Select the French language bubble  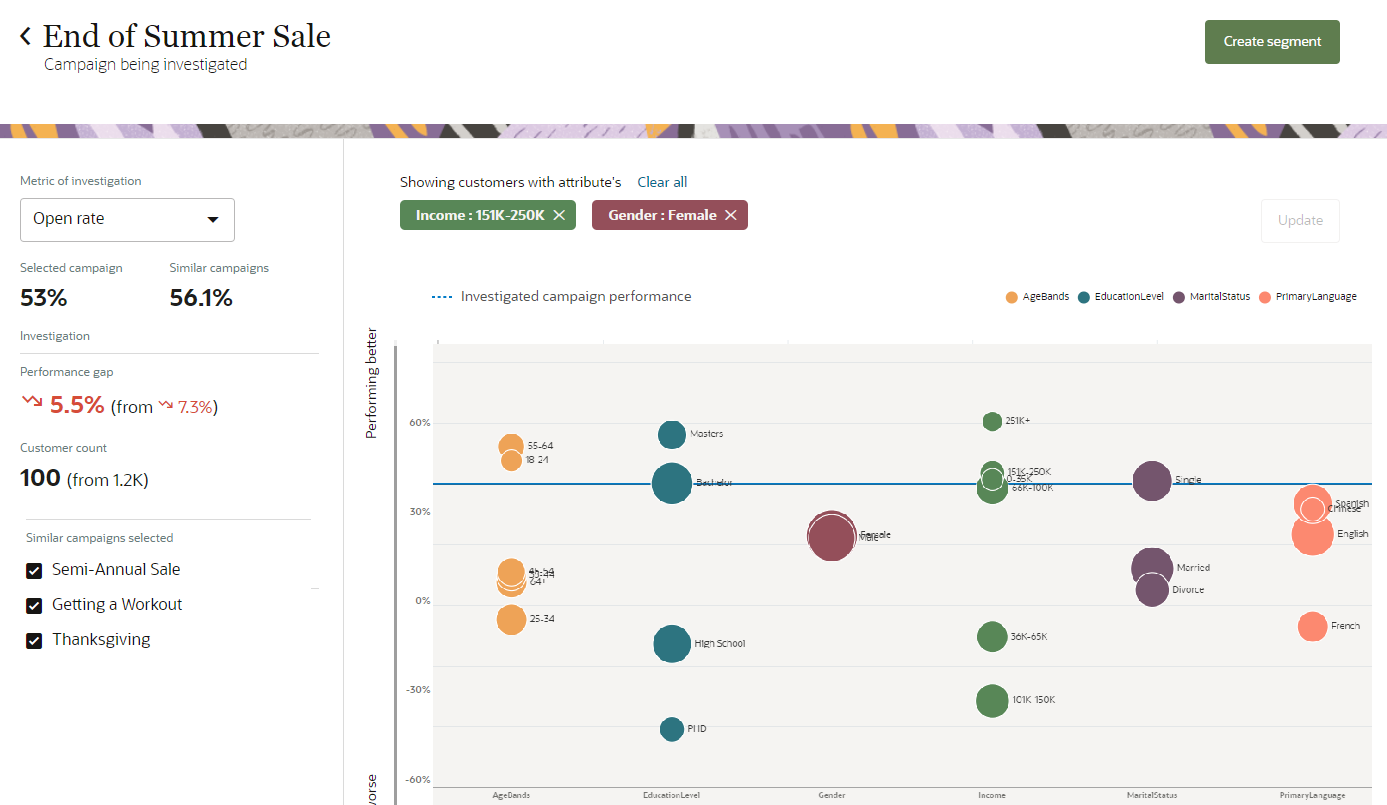[x=1312, y=626]
